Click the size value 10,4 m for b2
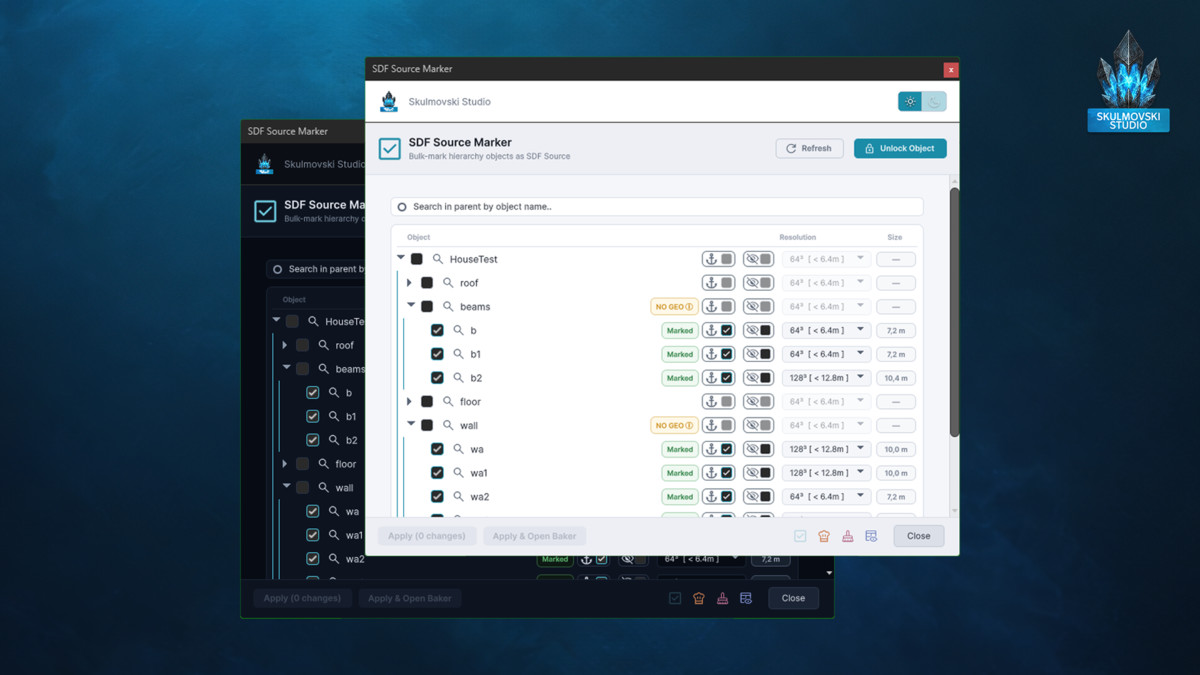 click(896, 378)
